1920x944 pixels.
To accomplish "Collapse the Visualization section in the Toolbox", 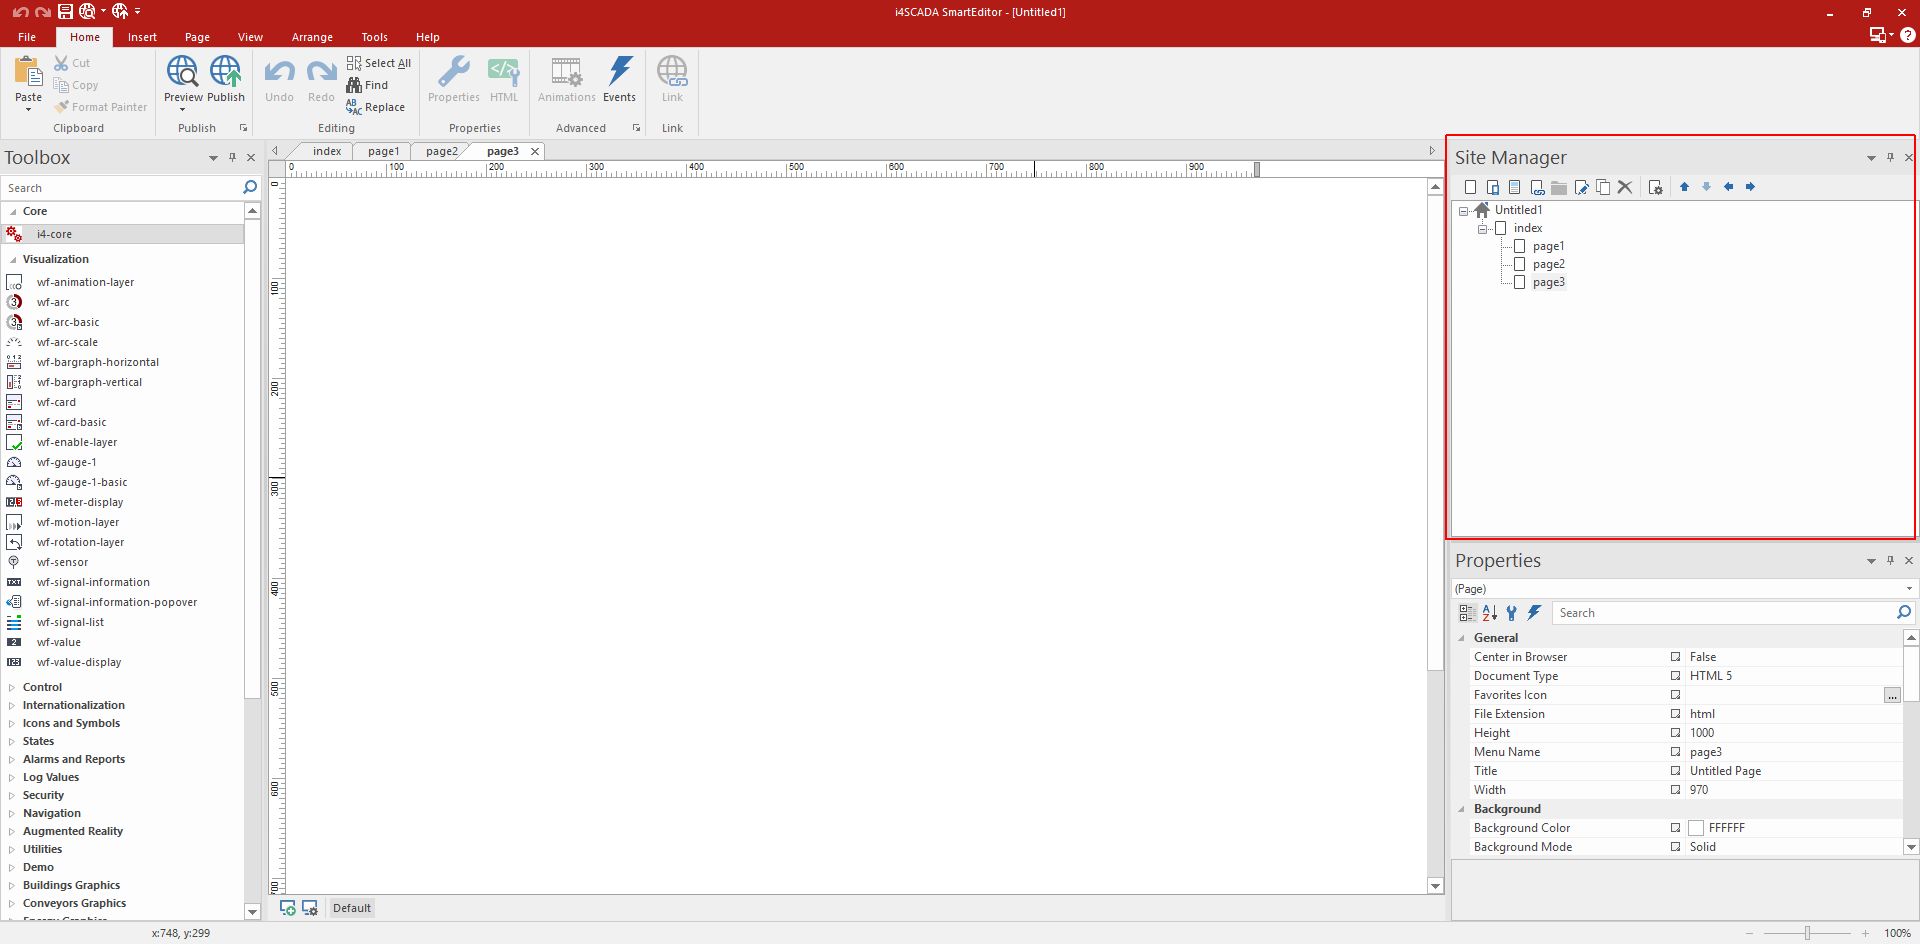I will tap(12, 259).
